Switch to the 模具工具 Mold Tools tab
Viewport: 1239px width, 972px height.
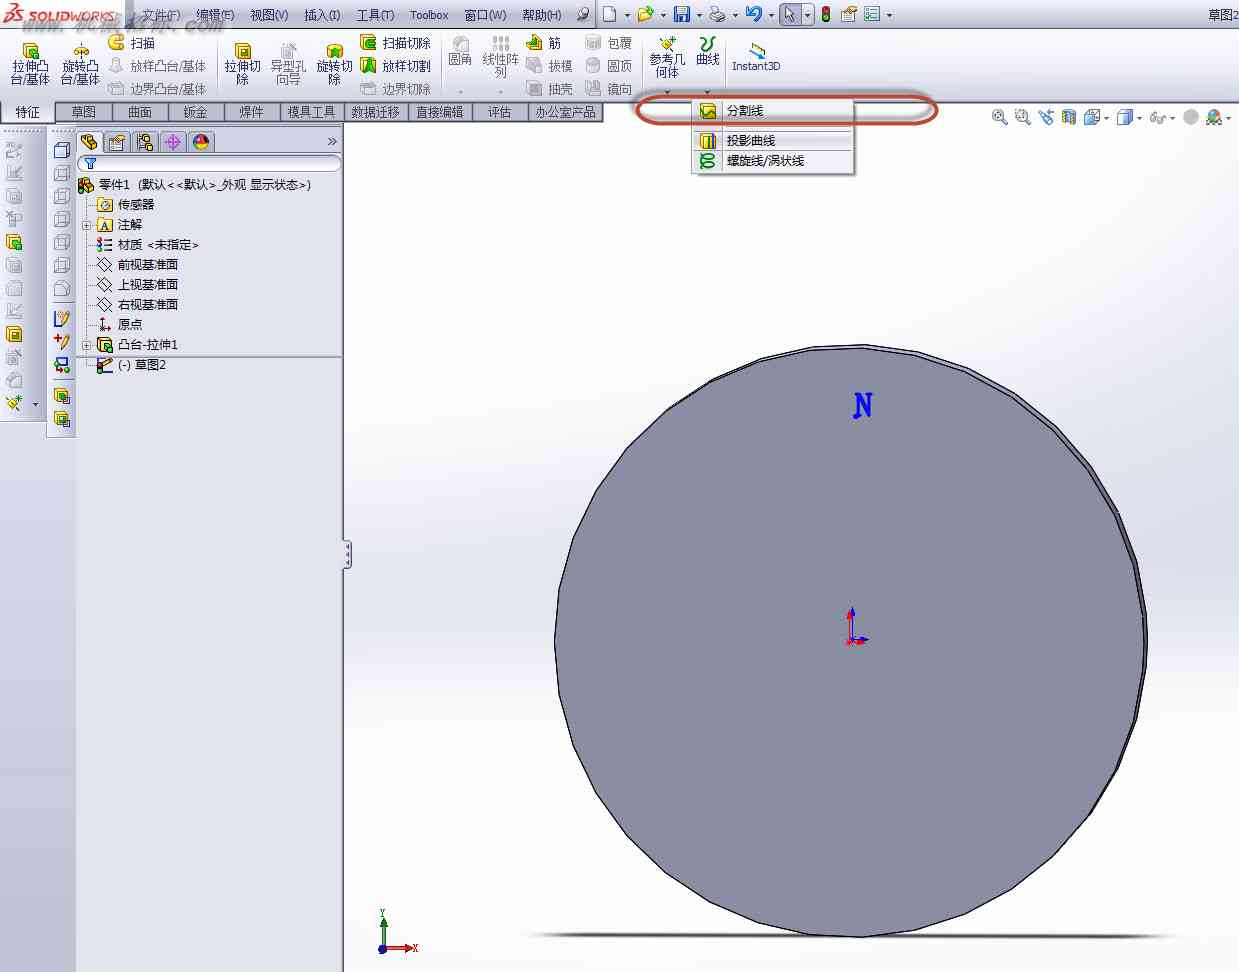[311, 112]
